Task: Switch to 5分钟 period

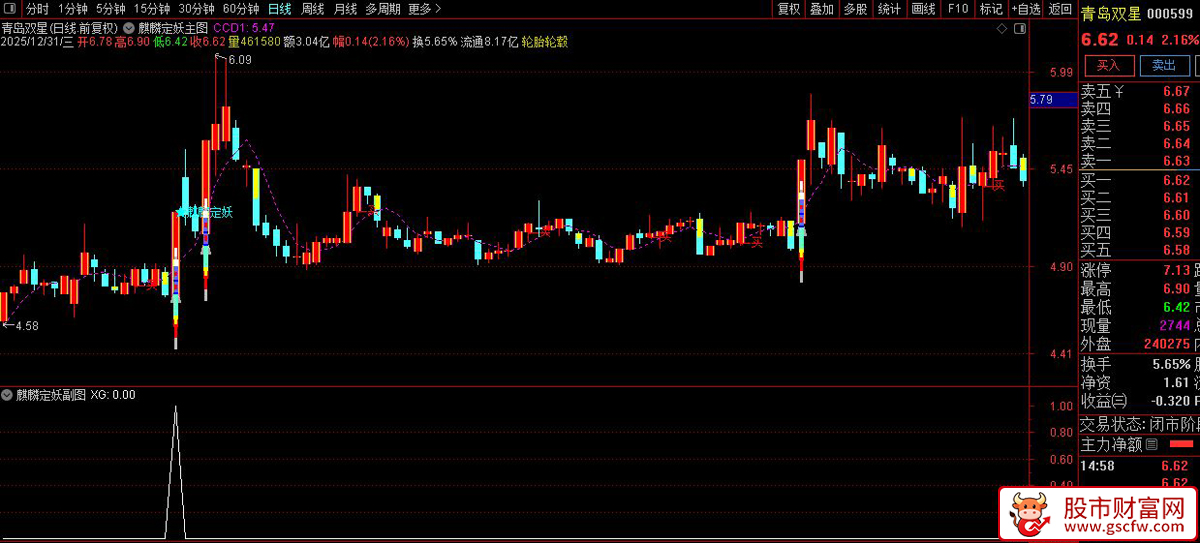Action: [x=110, y=9]
